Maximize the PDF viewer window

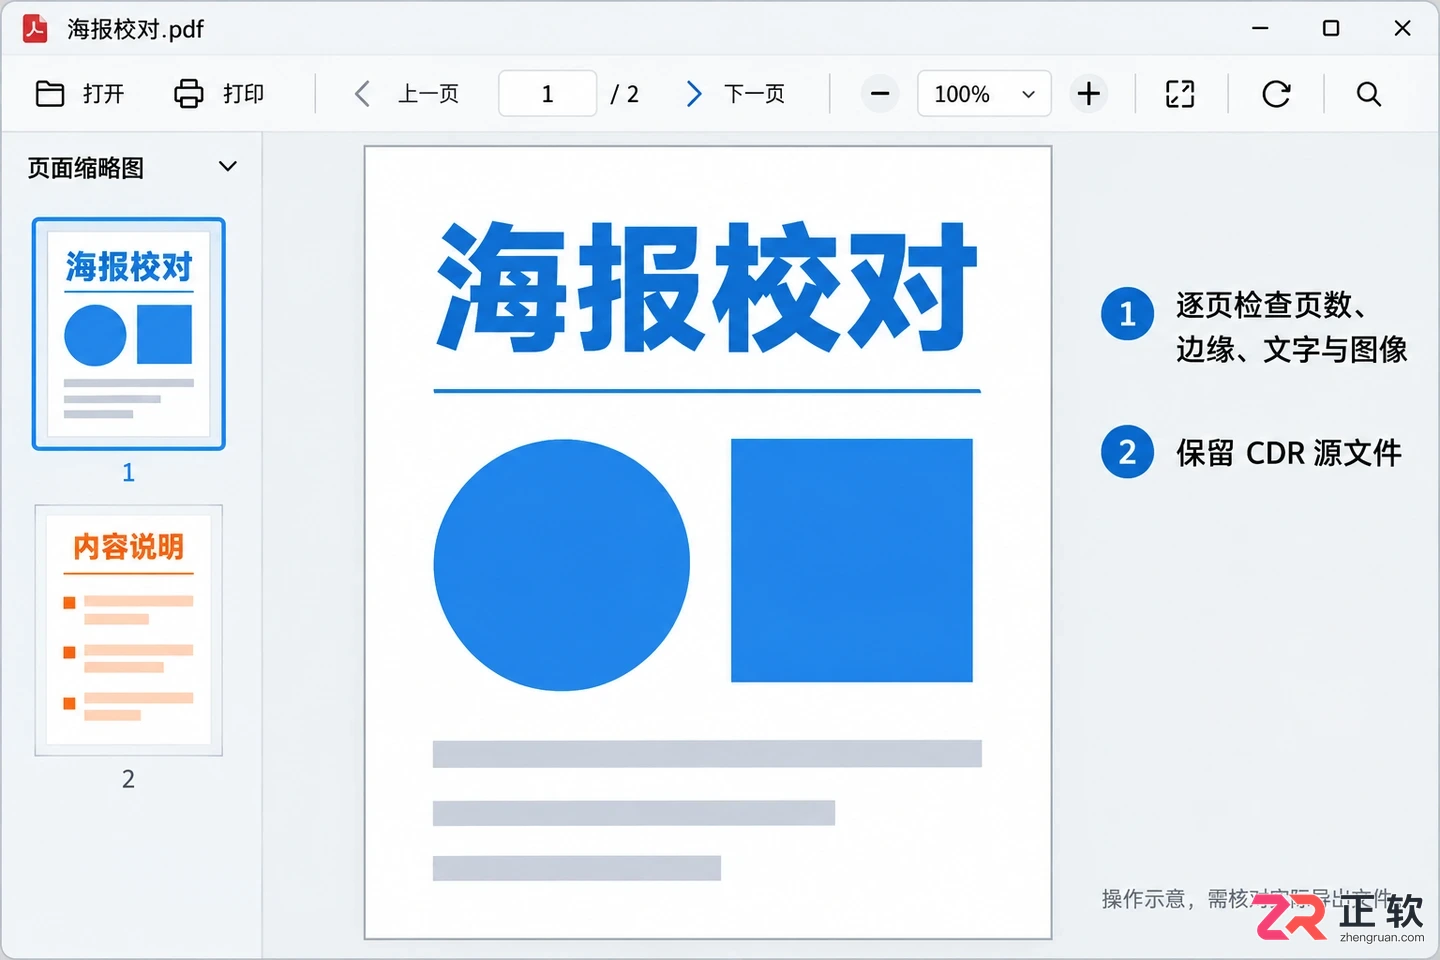pyautogui.click(x=1331, y=28)
